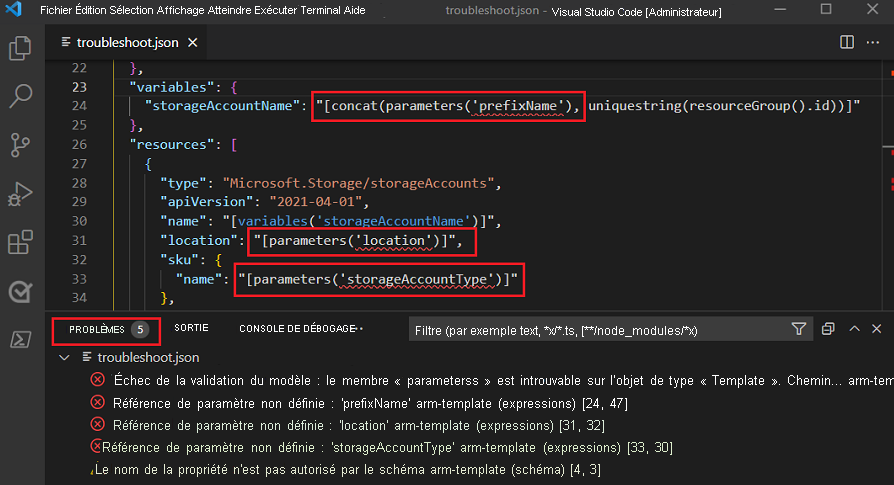Screen dimensions: 894x485
Task: Click 'storageAccountType' parameter on line 33
Action: click(417, 279)
